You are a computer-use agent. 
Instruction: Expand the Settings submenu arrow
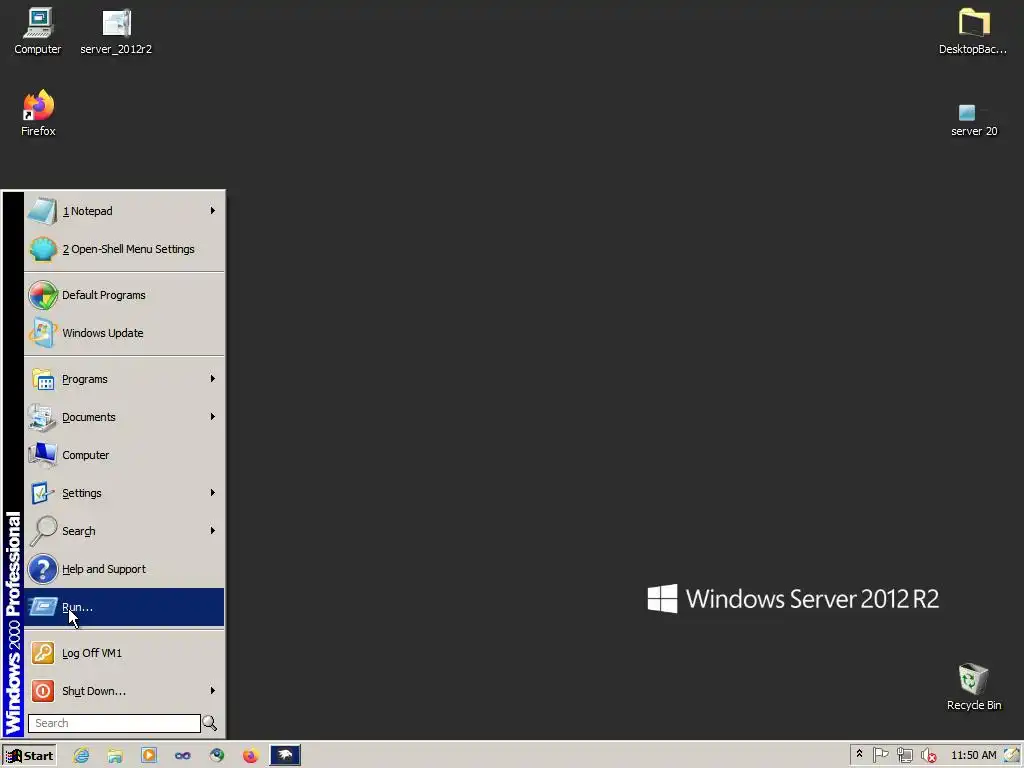pos(212,492)
